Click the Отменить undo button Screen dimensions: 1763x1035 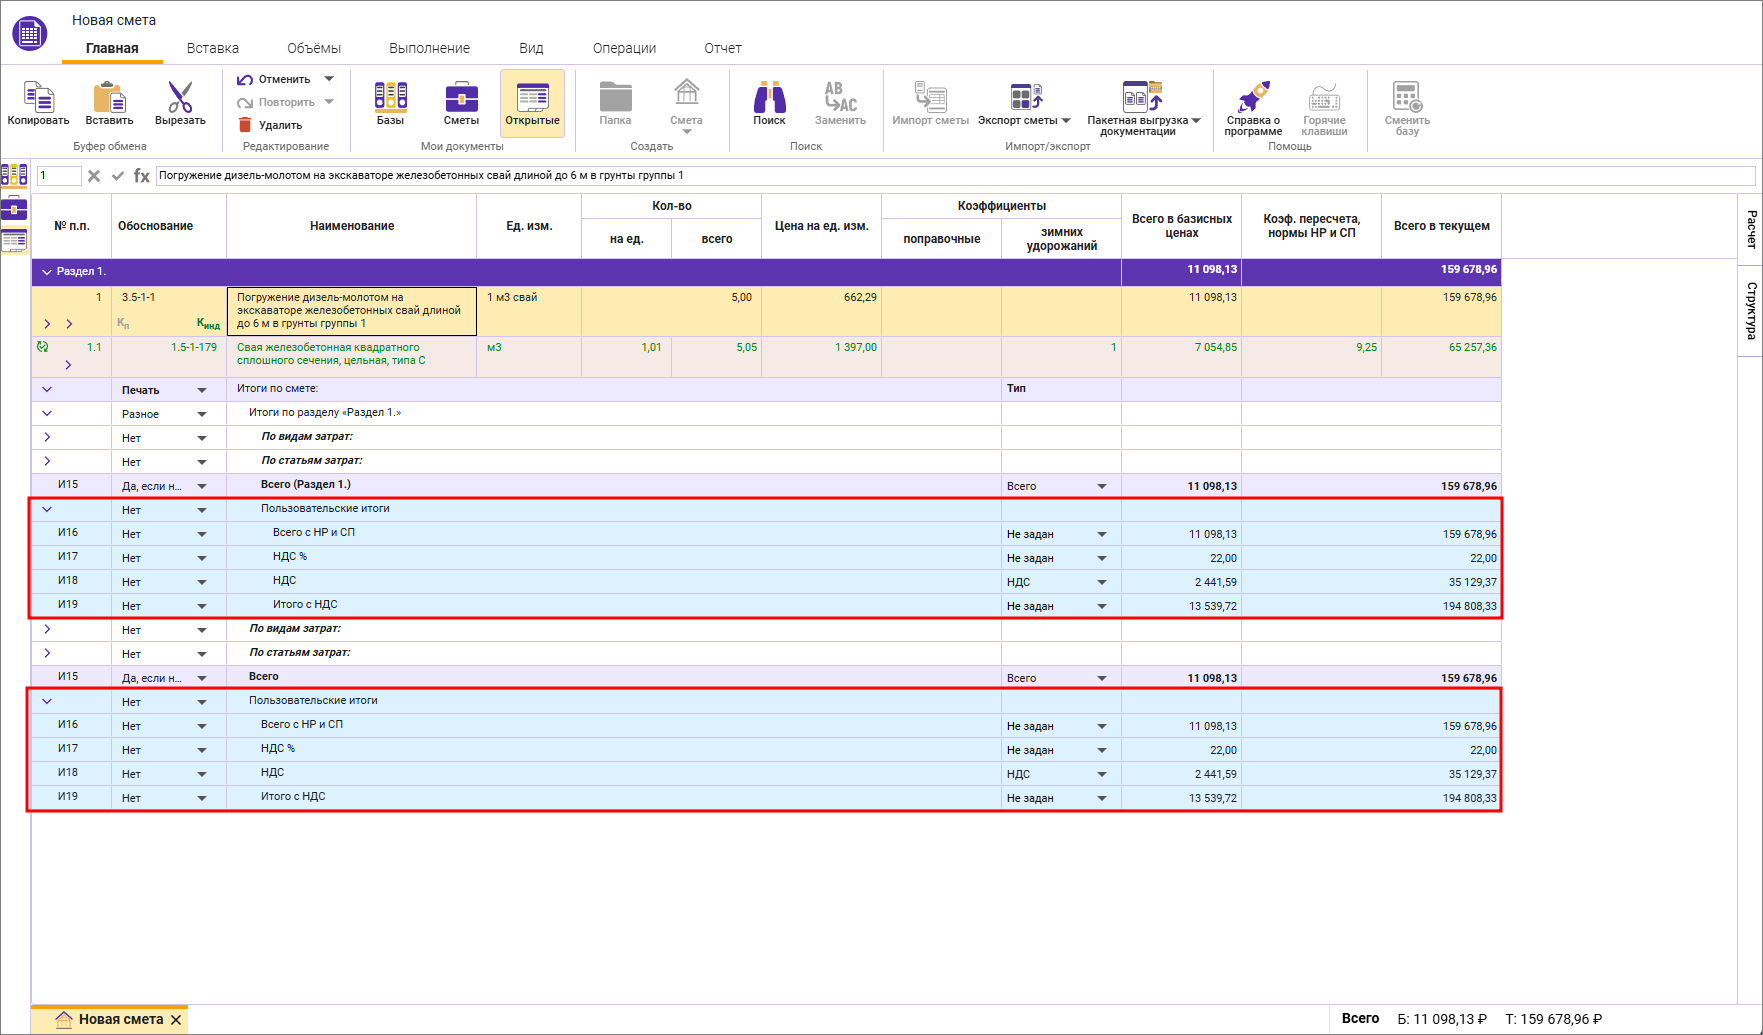274,79
